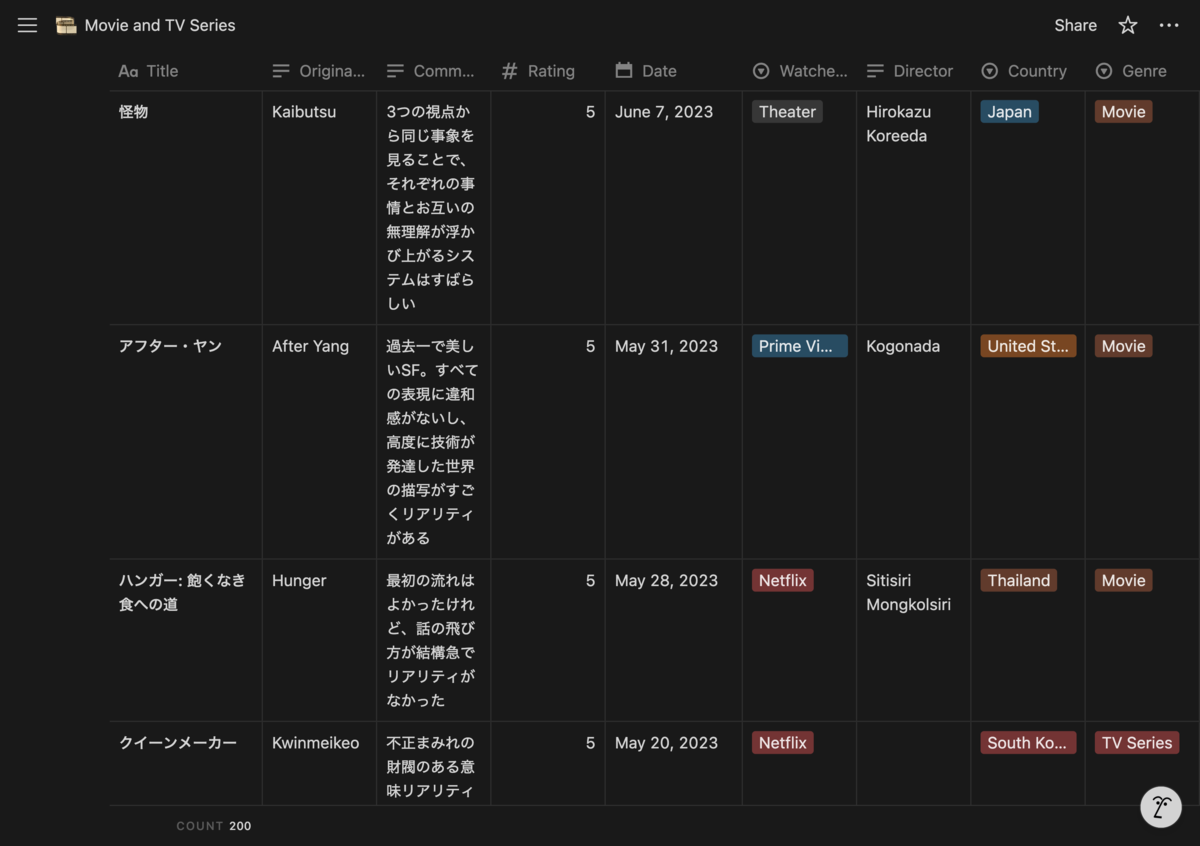Image resolution: width=1200 pixels, height=846 pixels.
Task: Select the comment cell in the Hunger row
Action: (433, 640)
